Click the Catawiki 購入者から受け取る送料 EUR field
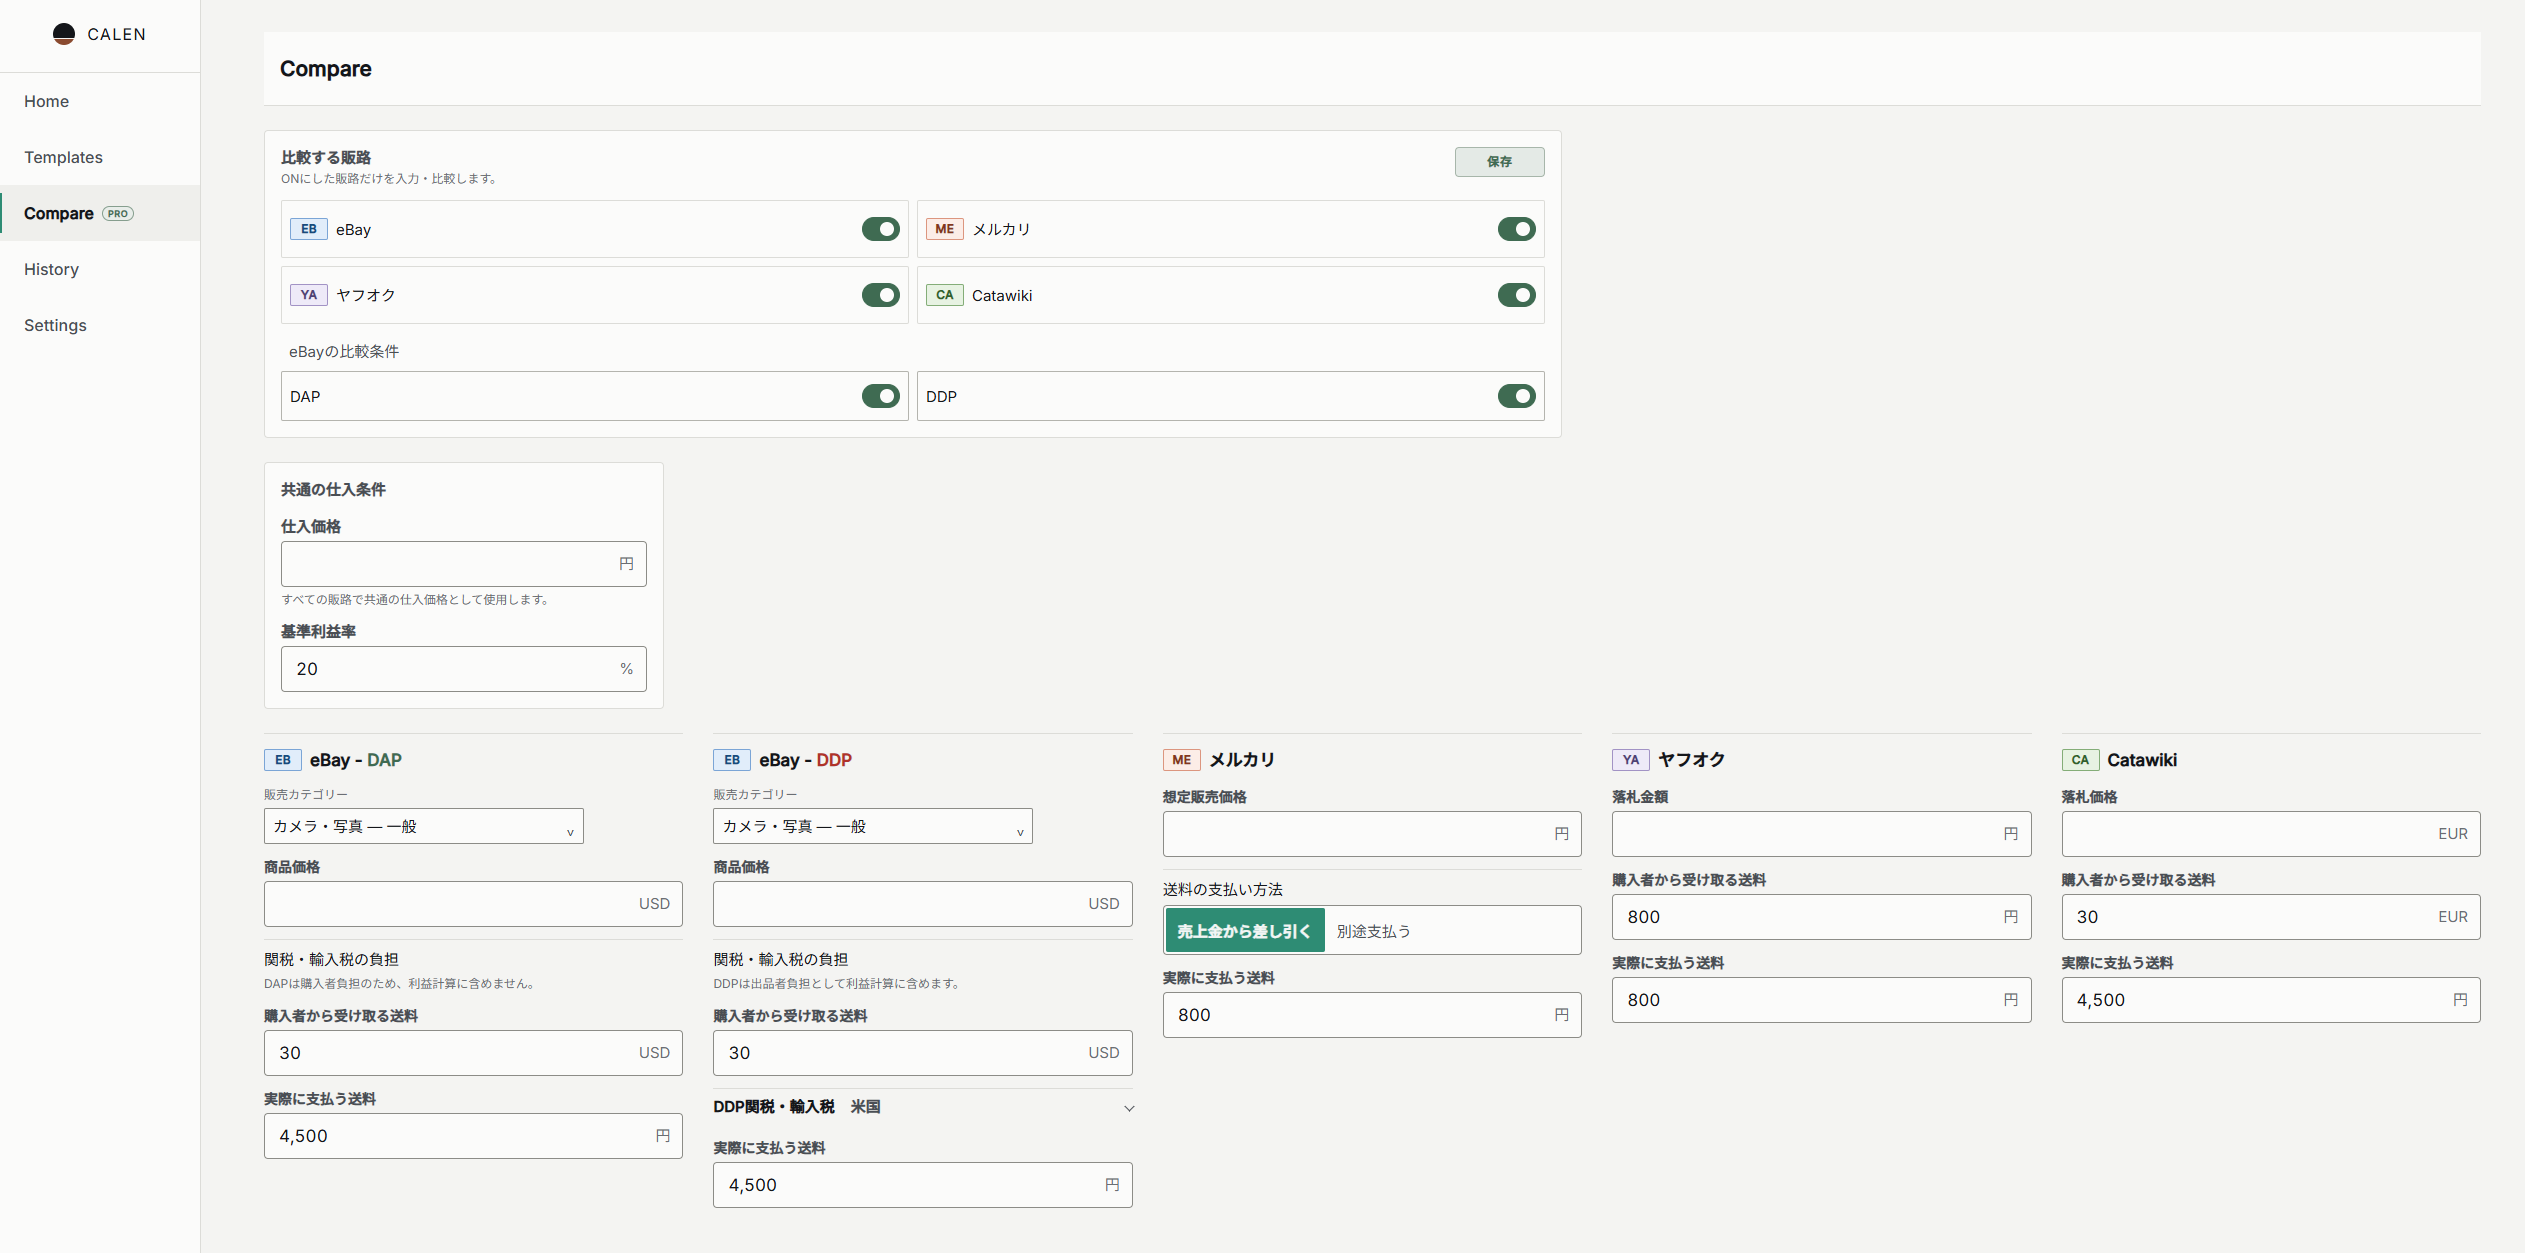 [2270, 917]
